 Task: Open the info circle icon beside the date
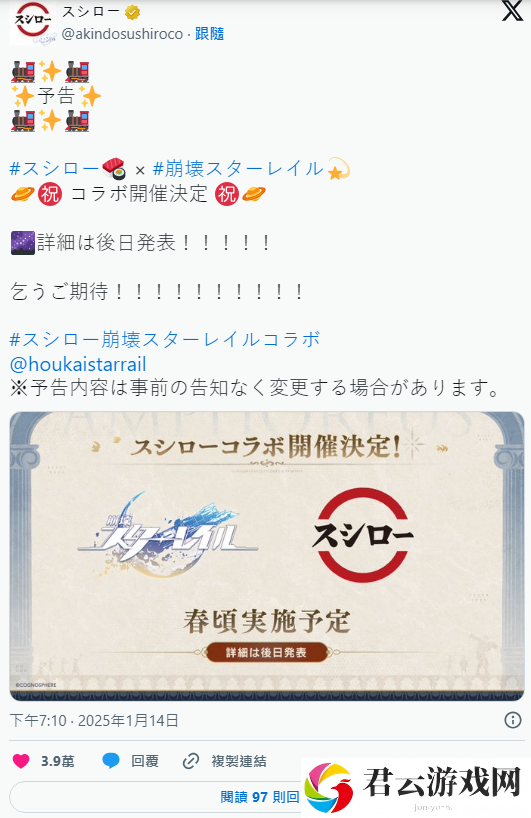513,720
